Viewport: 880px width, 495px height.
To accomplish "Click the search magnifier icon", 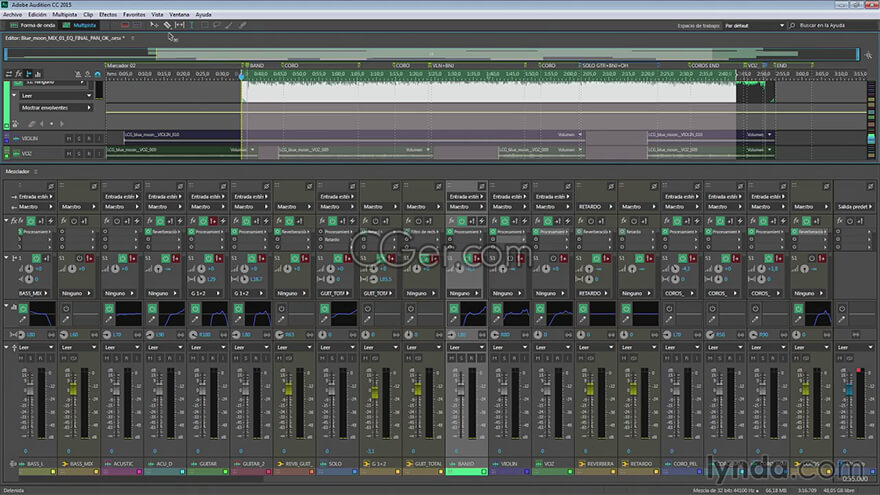I will pos(792,25).
